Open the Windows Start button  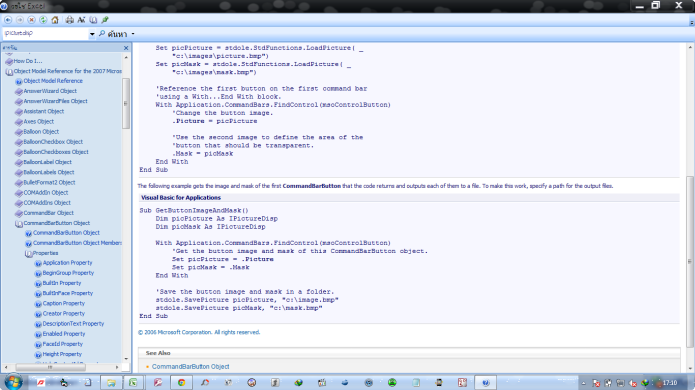13,382
